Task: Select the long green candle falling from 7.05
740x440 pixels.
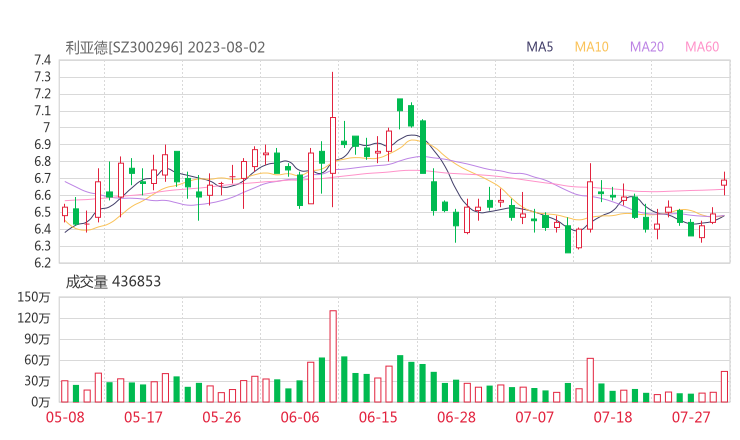Action: tap(423, 147)
